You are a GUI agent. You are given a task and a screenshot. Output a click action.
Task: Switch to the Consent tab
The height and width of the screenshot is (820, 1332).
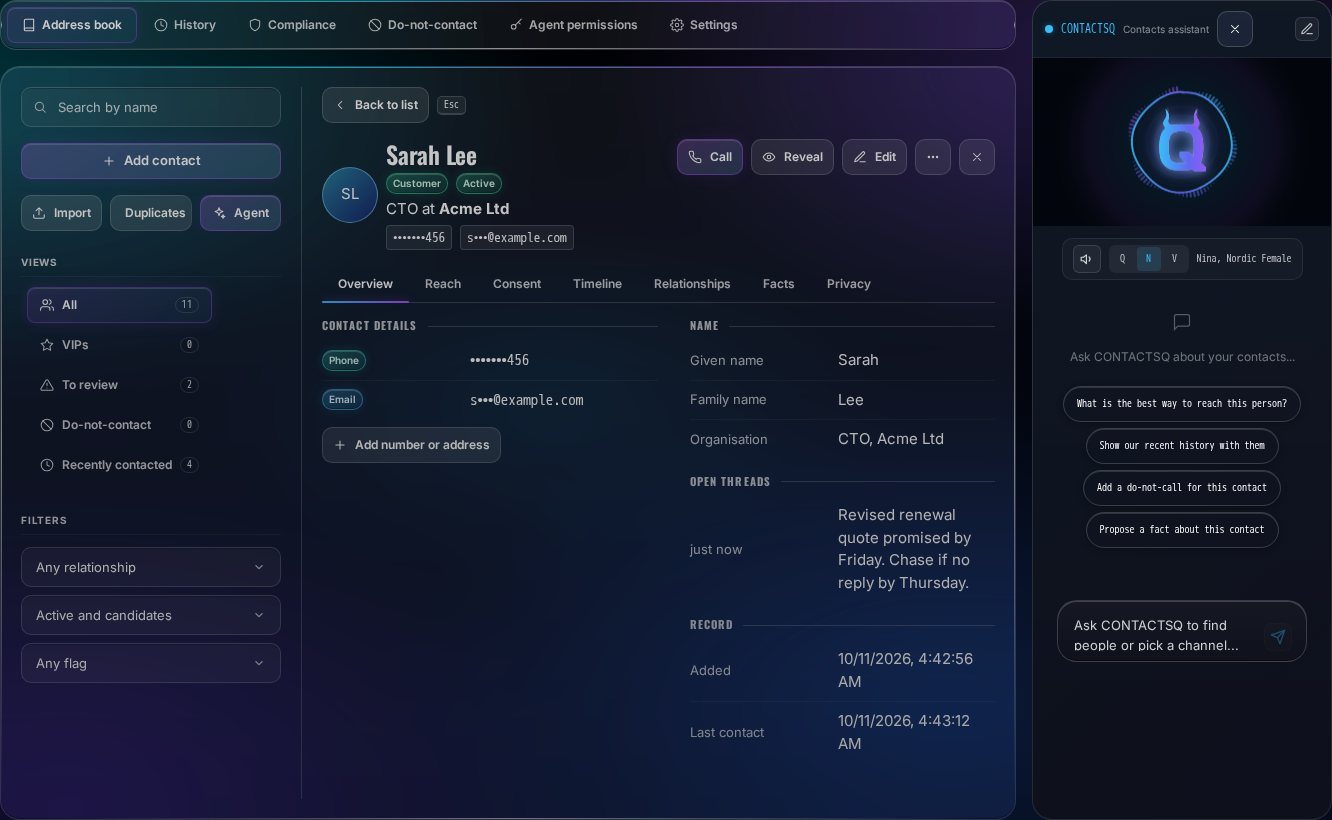(517, 284)
